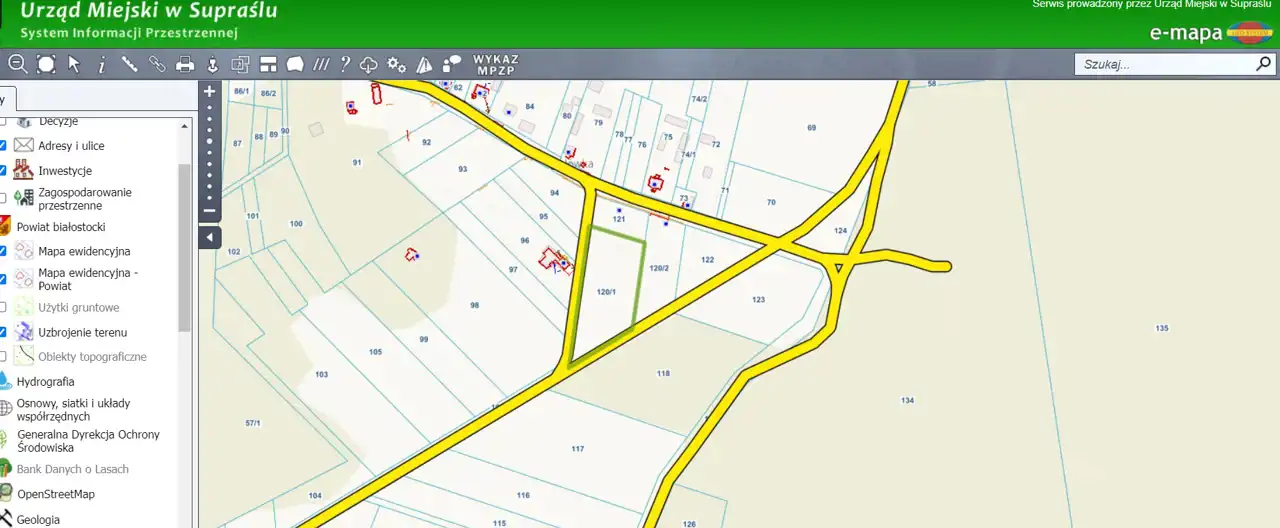Expand the Hydrografia layer group
The width and height of the screenshot is (1280, 528).
tap(45, 381)
